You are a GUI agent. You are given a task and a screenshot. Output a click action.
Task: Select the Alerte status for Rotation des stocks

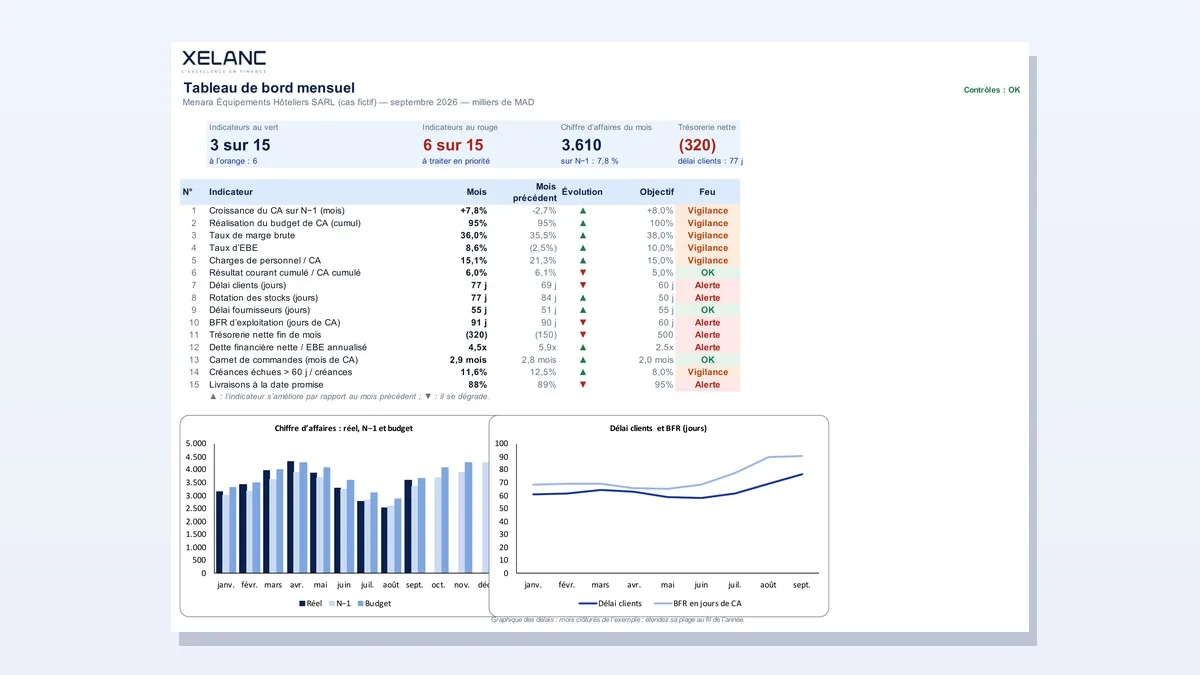click(708, 298)
